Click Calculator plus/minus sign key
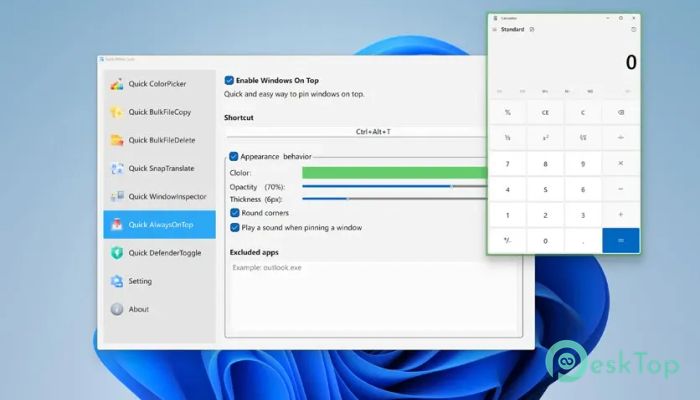The width and height of the screenshot is (700, 400). pyautogui.click(x=508, y=241)
